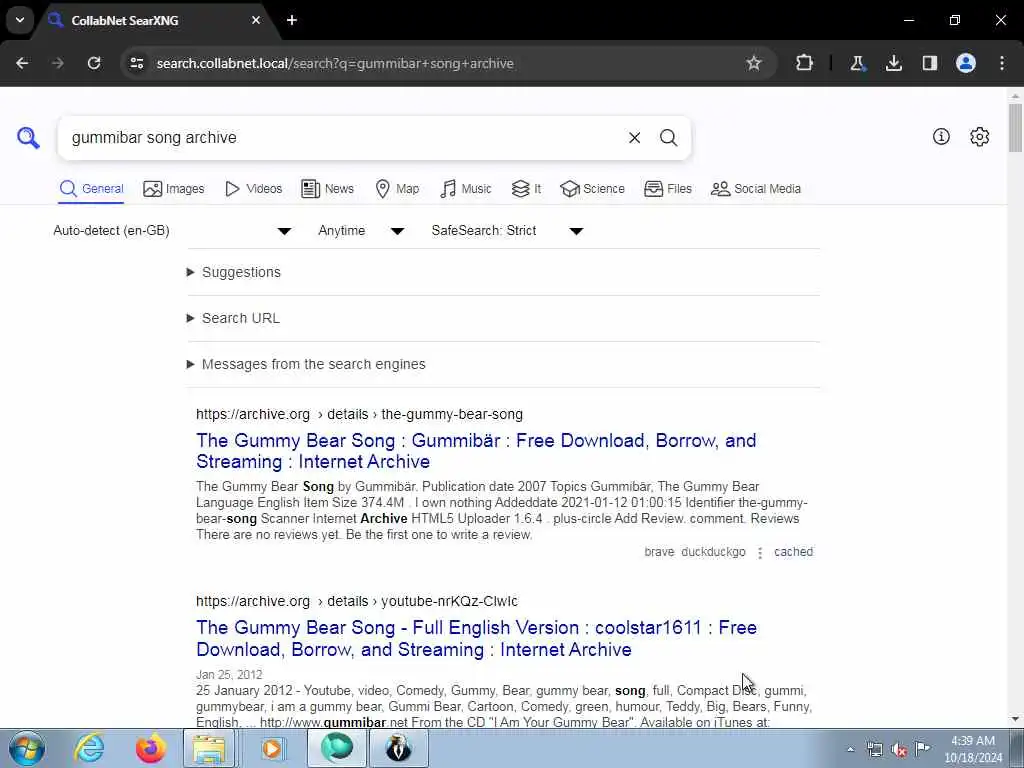Toggle muted volume icon in system tray
This screenshot has height=768, width=1024.
coord(899,750)
